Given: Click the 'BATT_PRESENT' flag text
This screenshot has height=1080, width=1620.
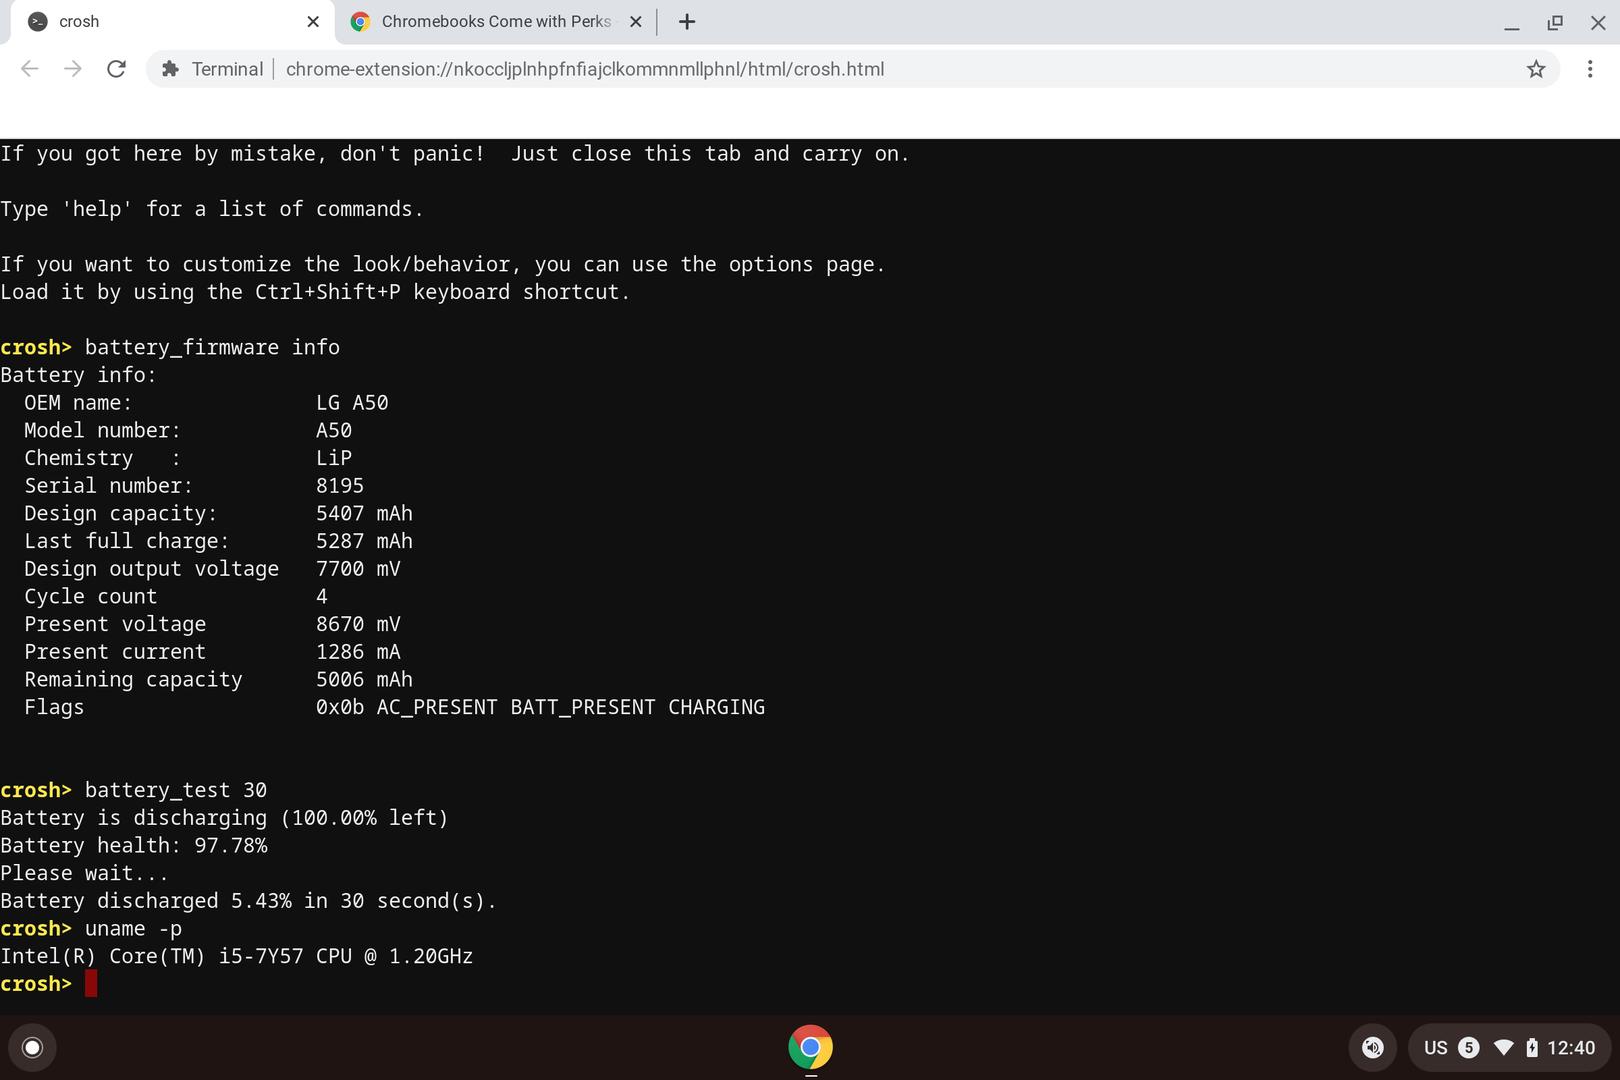Looking at the screenshot, I should tap(583, 707).
